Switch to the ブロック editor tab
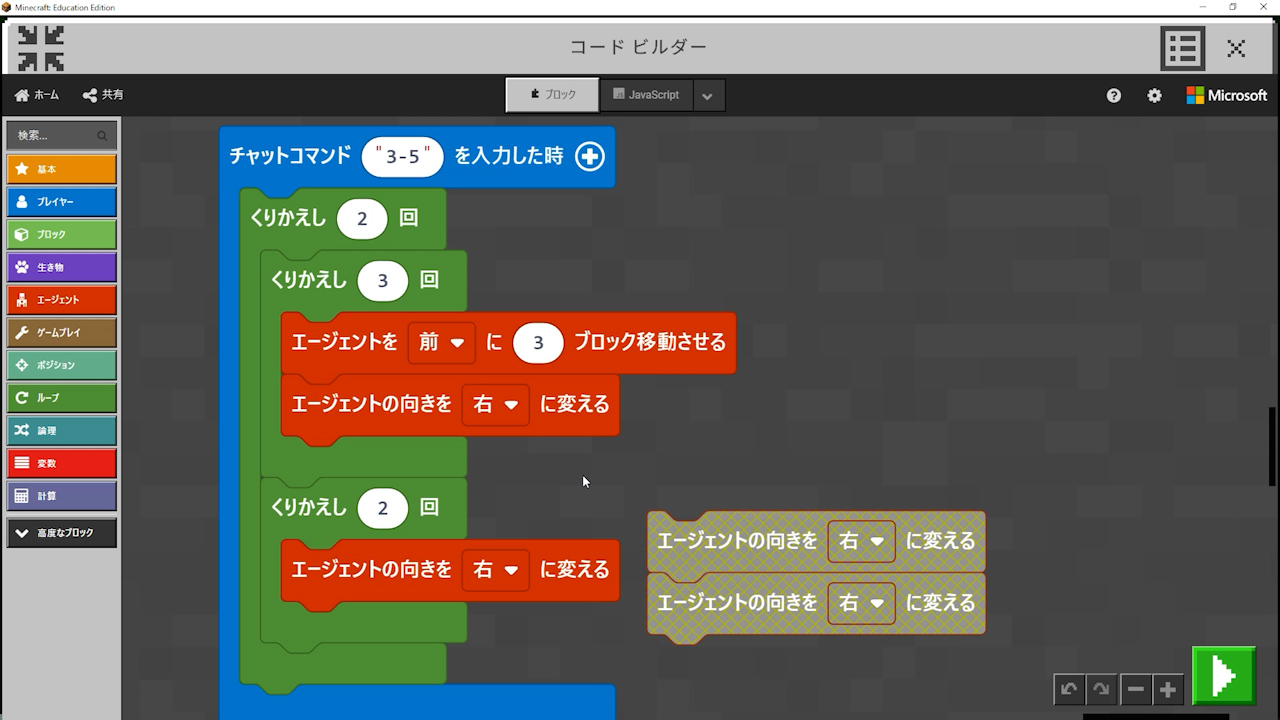The height and width of the screenshot is (720, 1280). pos(552,95)
